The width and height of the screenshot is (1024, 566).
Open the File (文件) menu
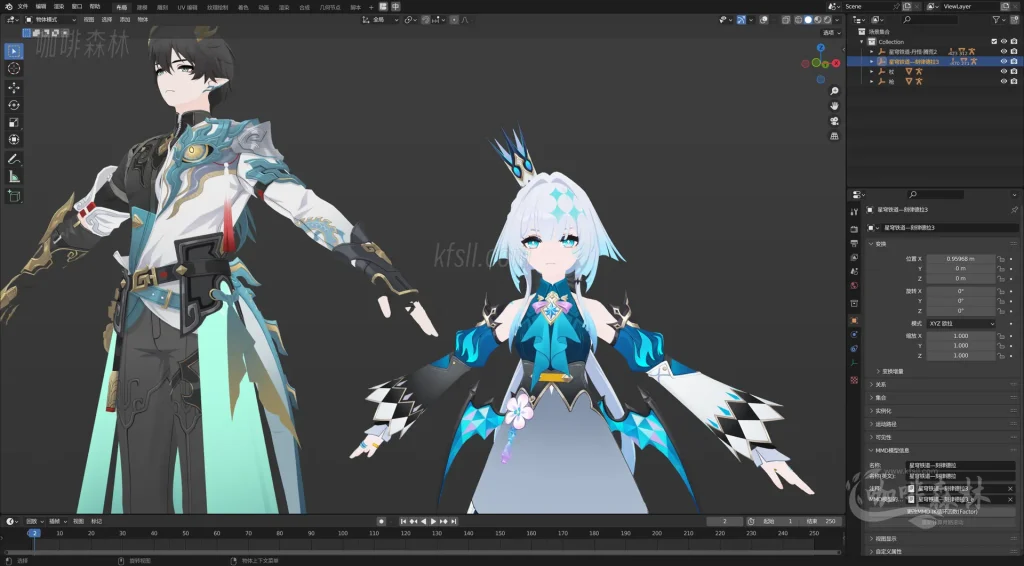pos(23,7)
